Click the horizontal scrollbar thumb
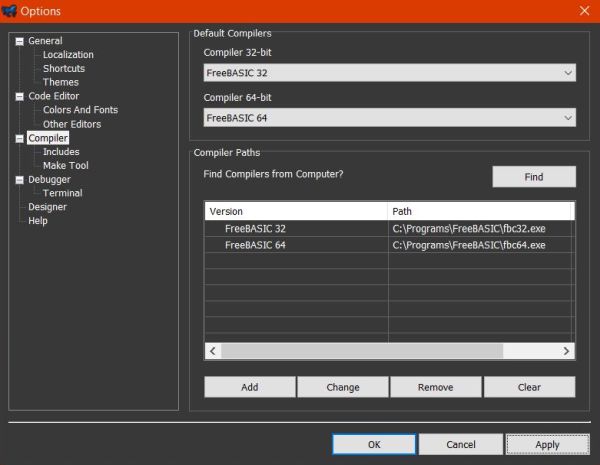 [362, 351]
